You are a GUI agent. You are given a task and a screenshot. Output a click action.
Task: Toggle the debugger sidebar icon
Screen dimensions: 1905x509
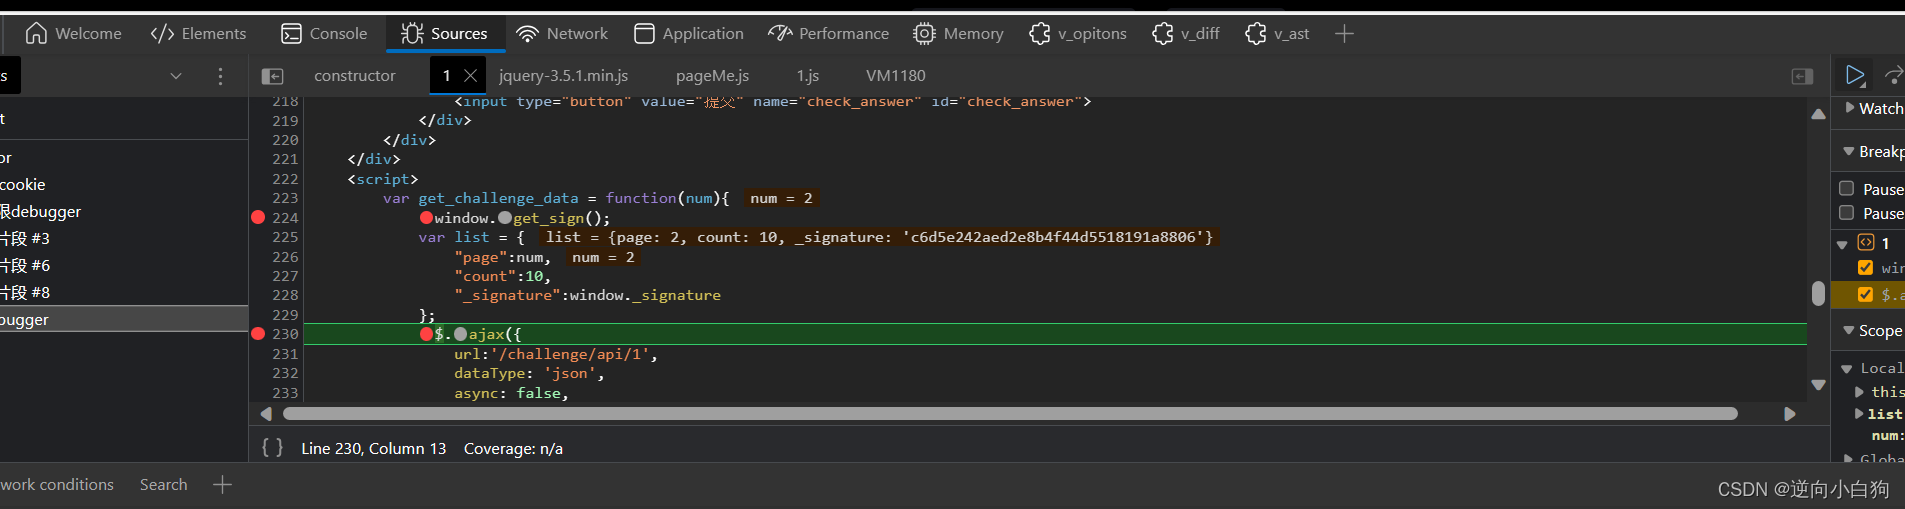click(x=1802, y=76)
